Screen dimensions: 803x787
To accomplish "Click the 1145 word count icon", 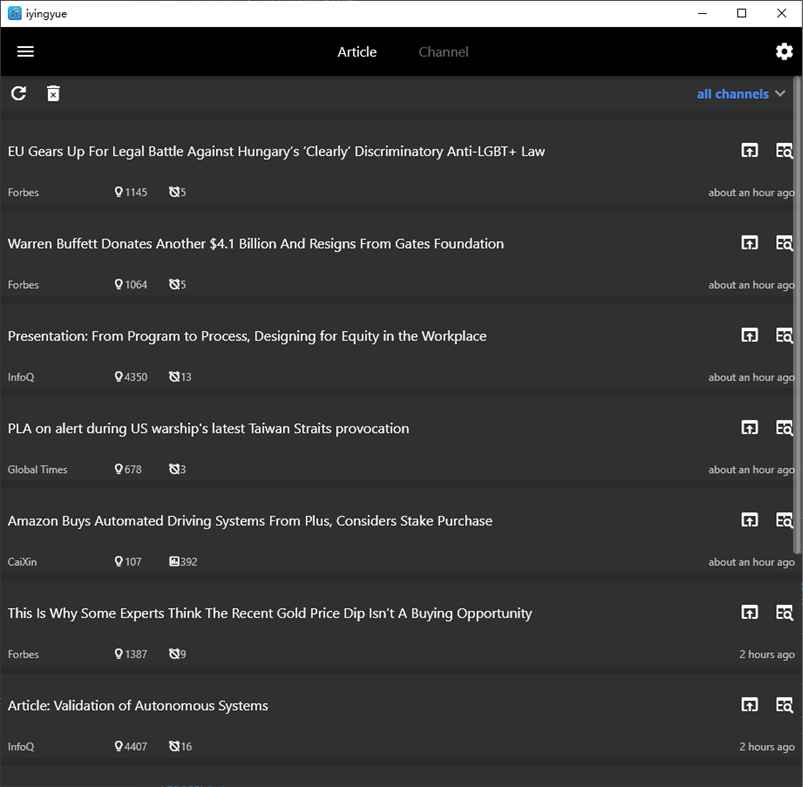I will click(119, 192).
